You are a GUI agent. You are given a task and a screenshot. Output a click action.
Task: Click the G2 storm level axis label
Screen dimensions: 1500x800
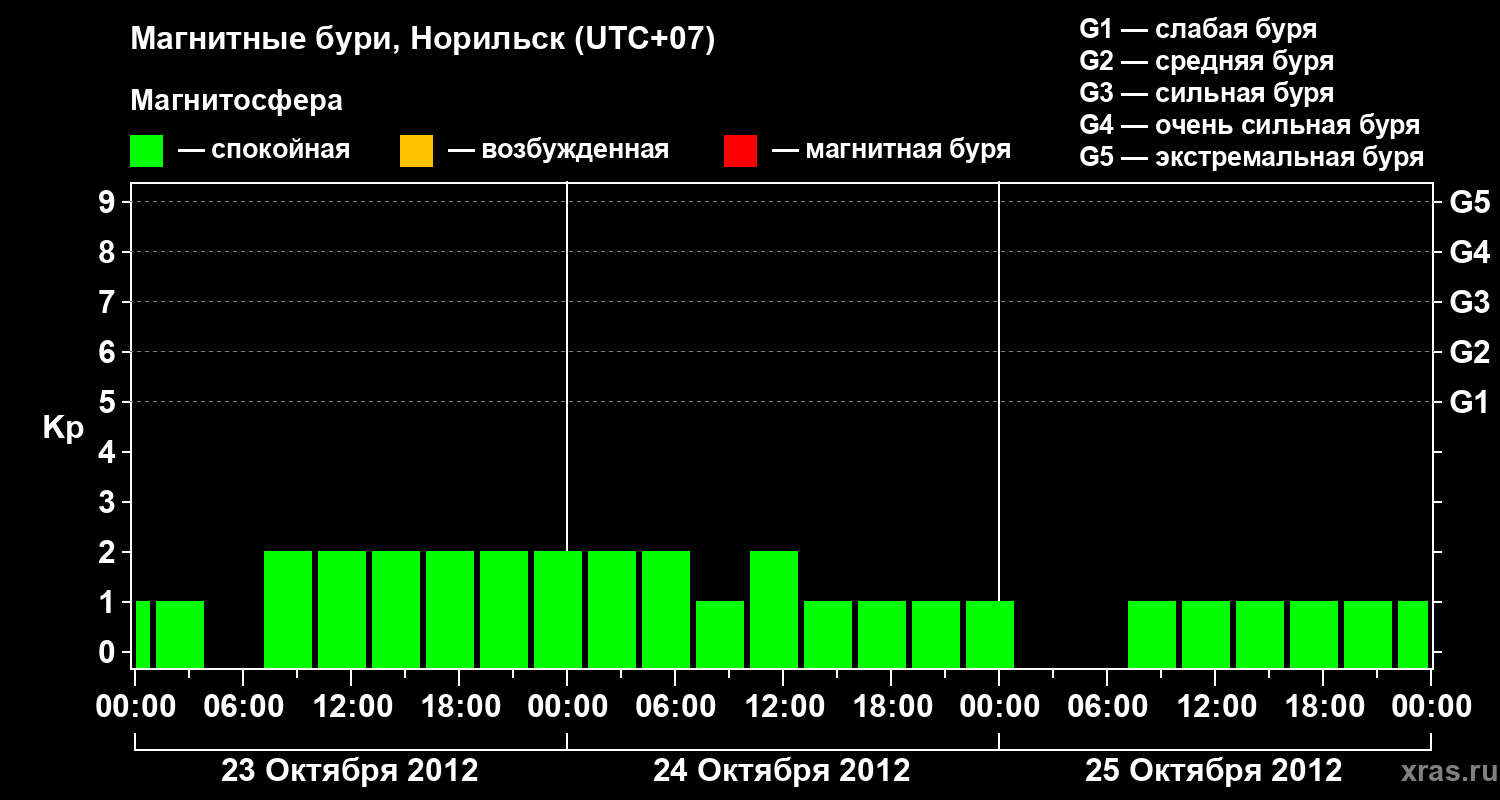click(x=1470, y=352)
